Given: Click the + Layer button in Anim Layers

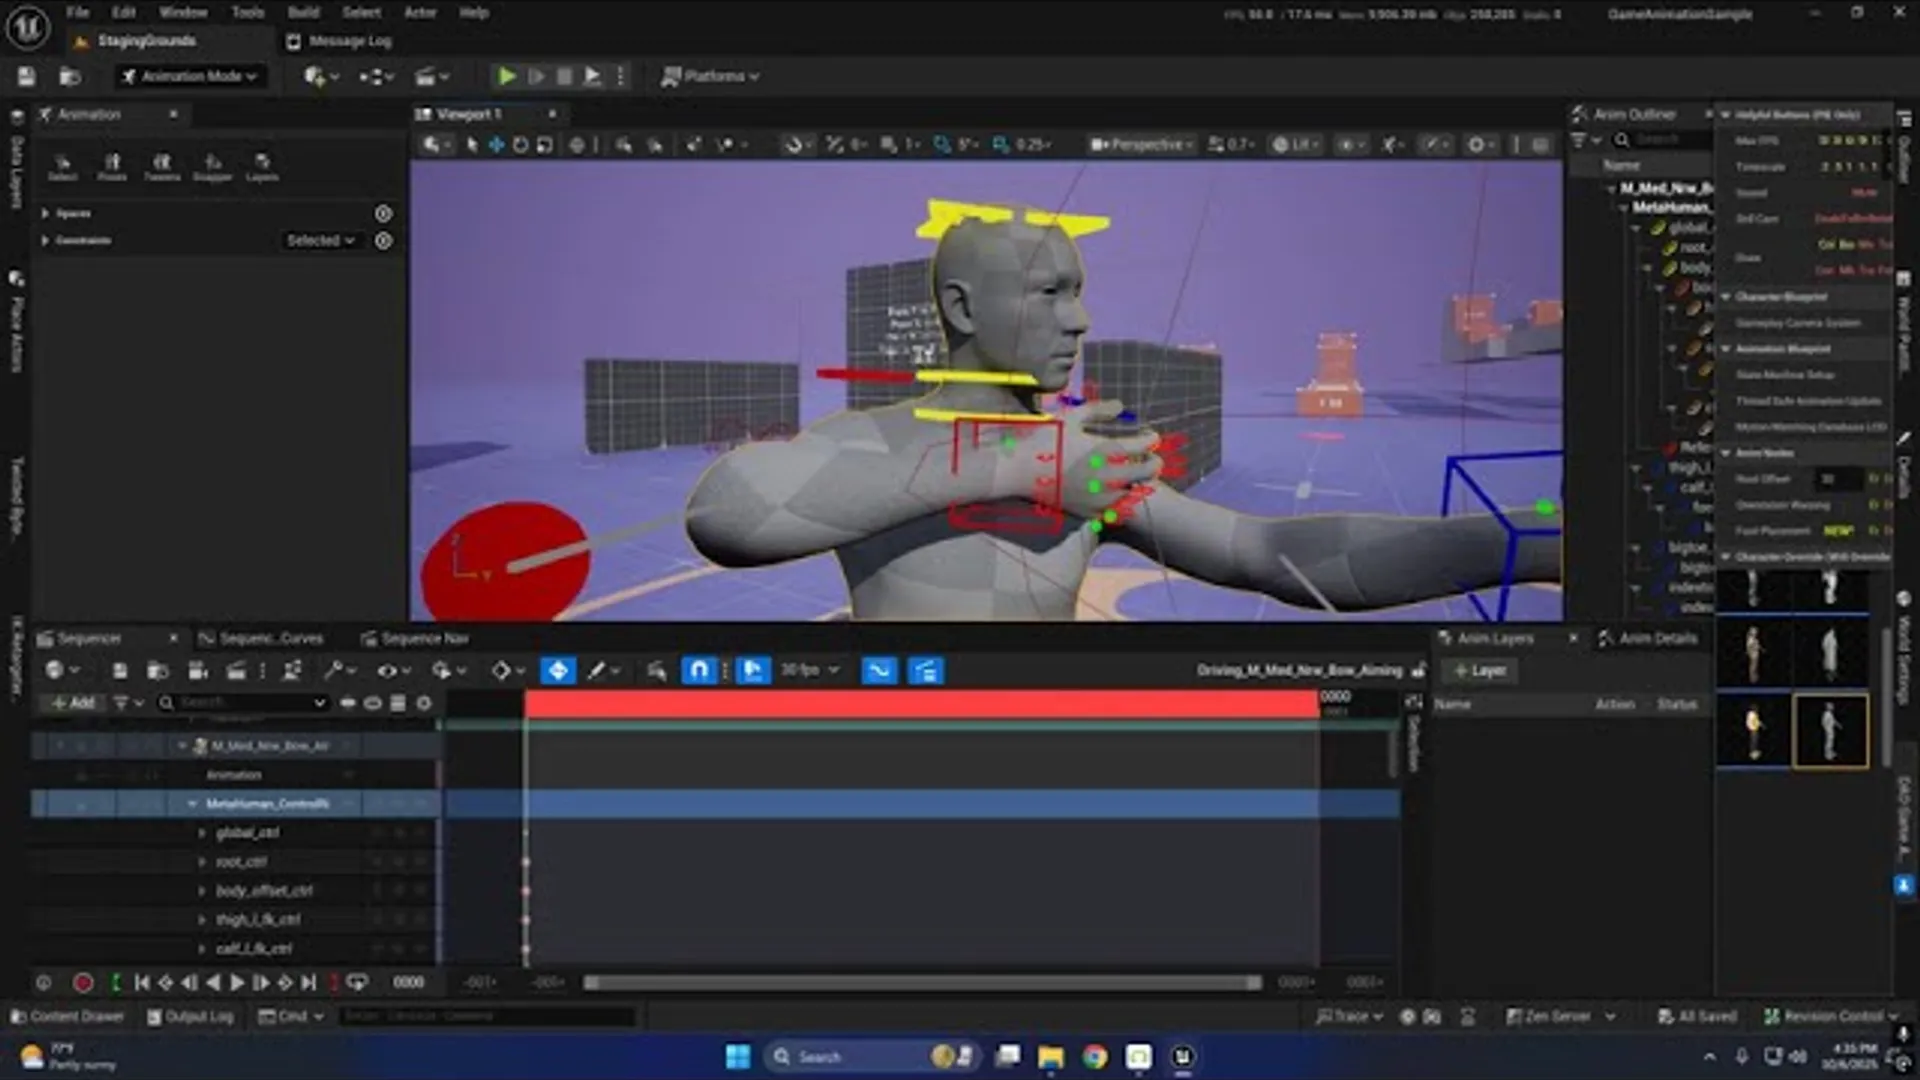Looking at the screenshot, I should [x=1480, y=670].
